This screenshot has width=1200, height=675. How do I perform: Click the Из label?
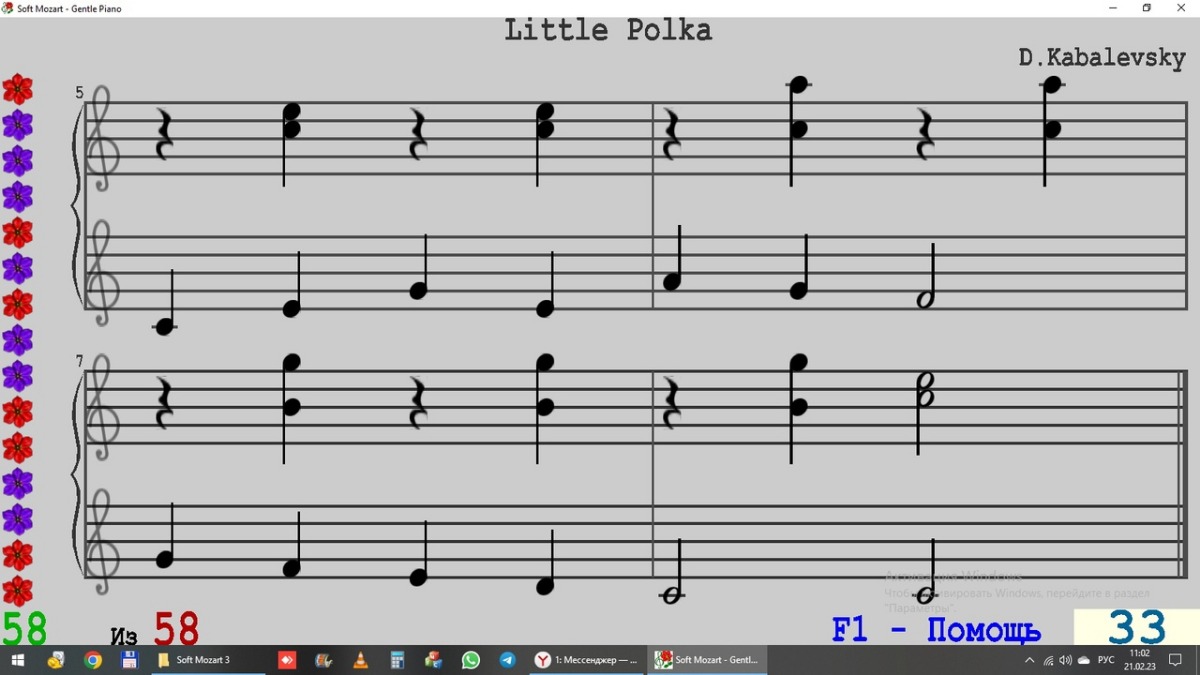click(x=124, y=636)
